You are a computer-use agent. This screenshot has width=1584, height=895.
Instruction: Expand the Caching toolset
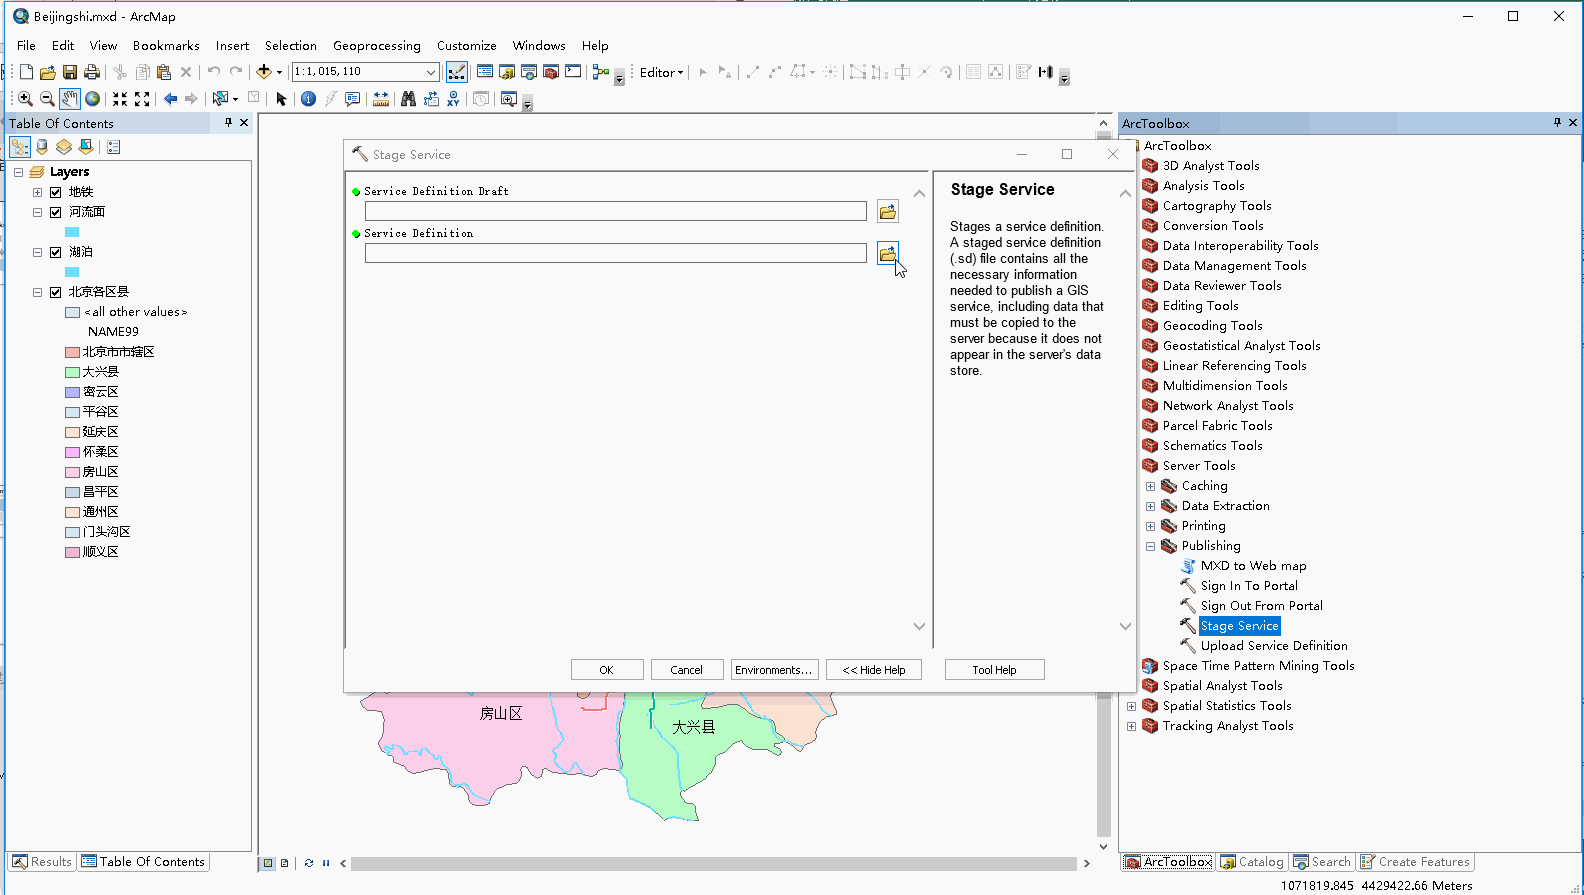[1150, 486]
